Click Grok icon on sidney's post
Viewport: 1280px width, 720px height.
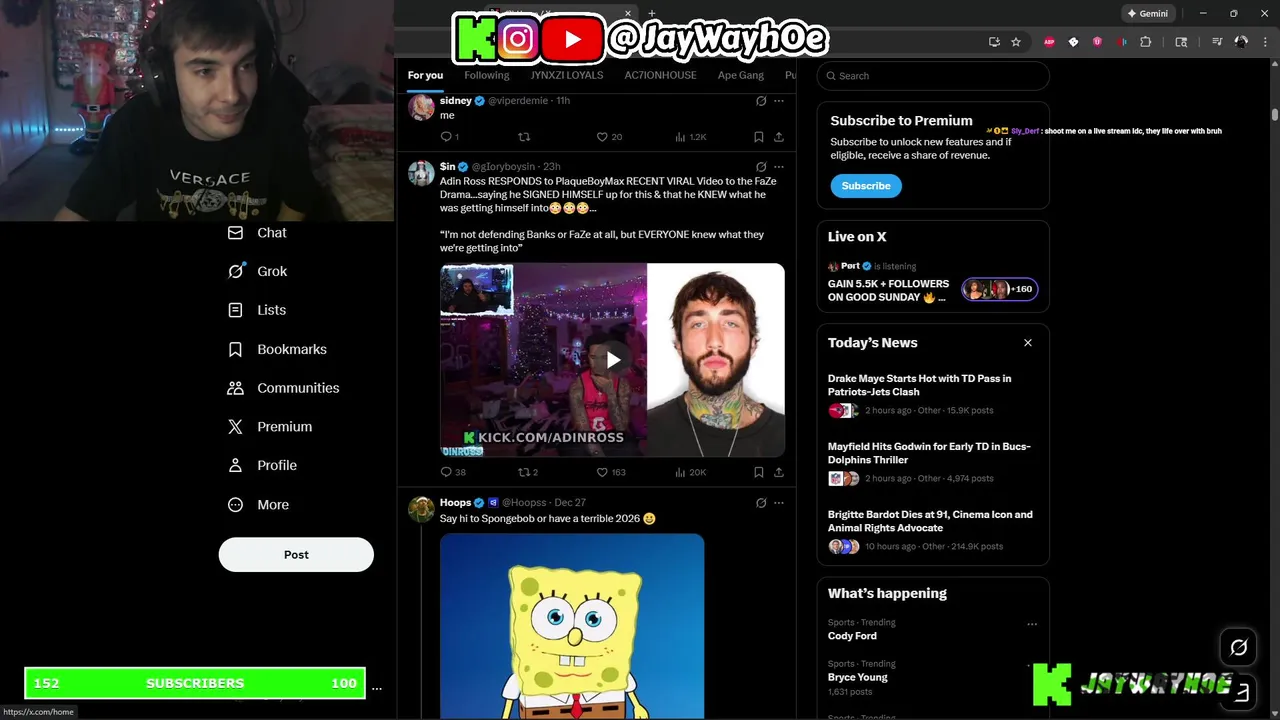point(761,101)
